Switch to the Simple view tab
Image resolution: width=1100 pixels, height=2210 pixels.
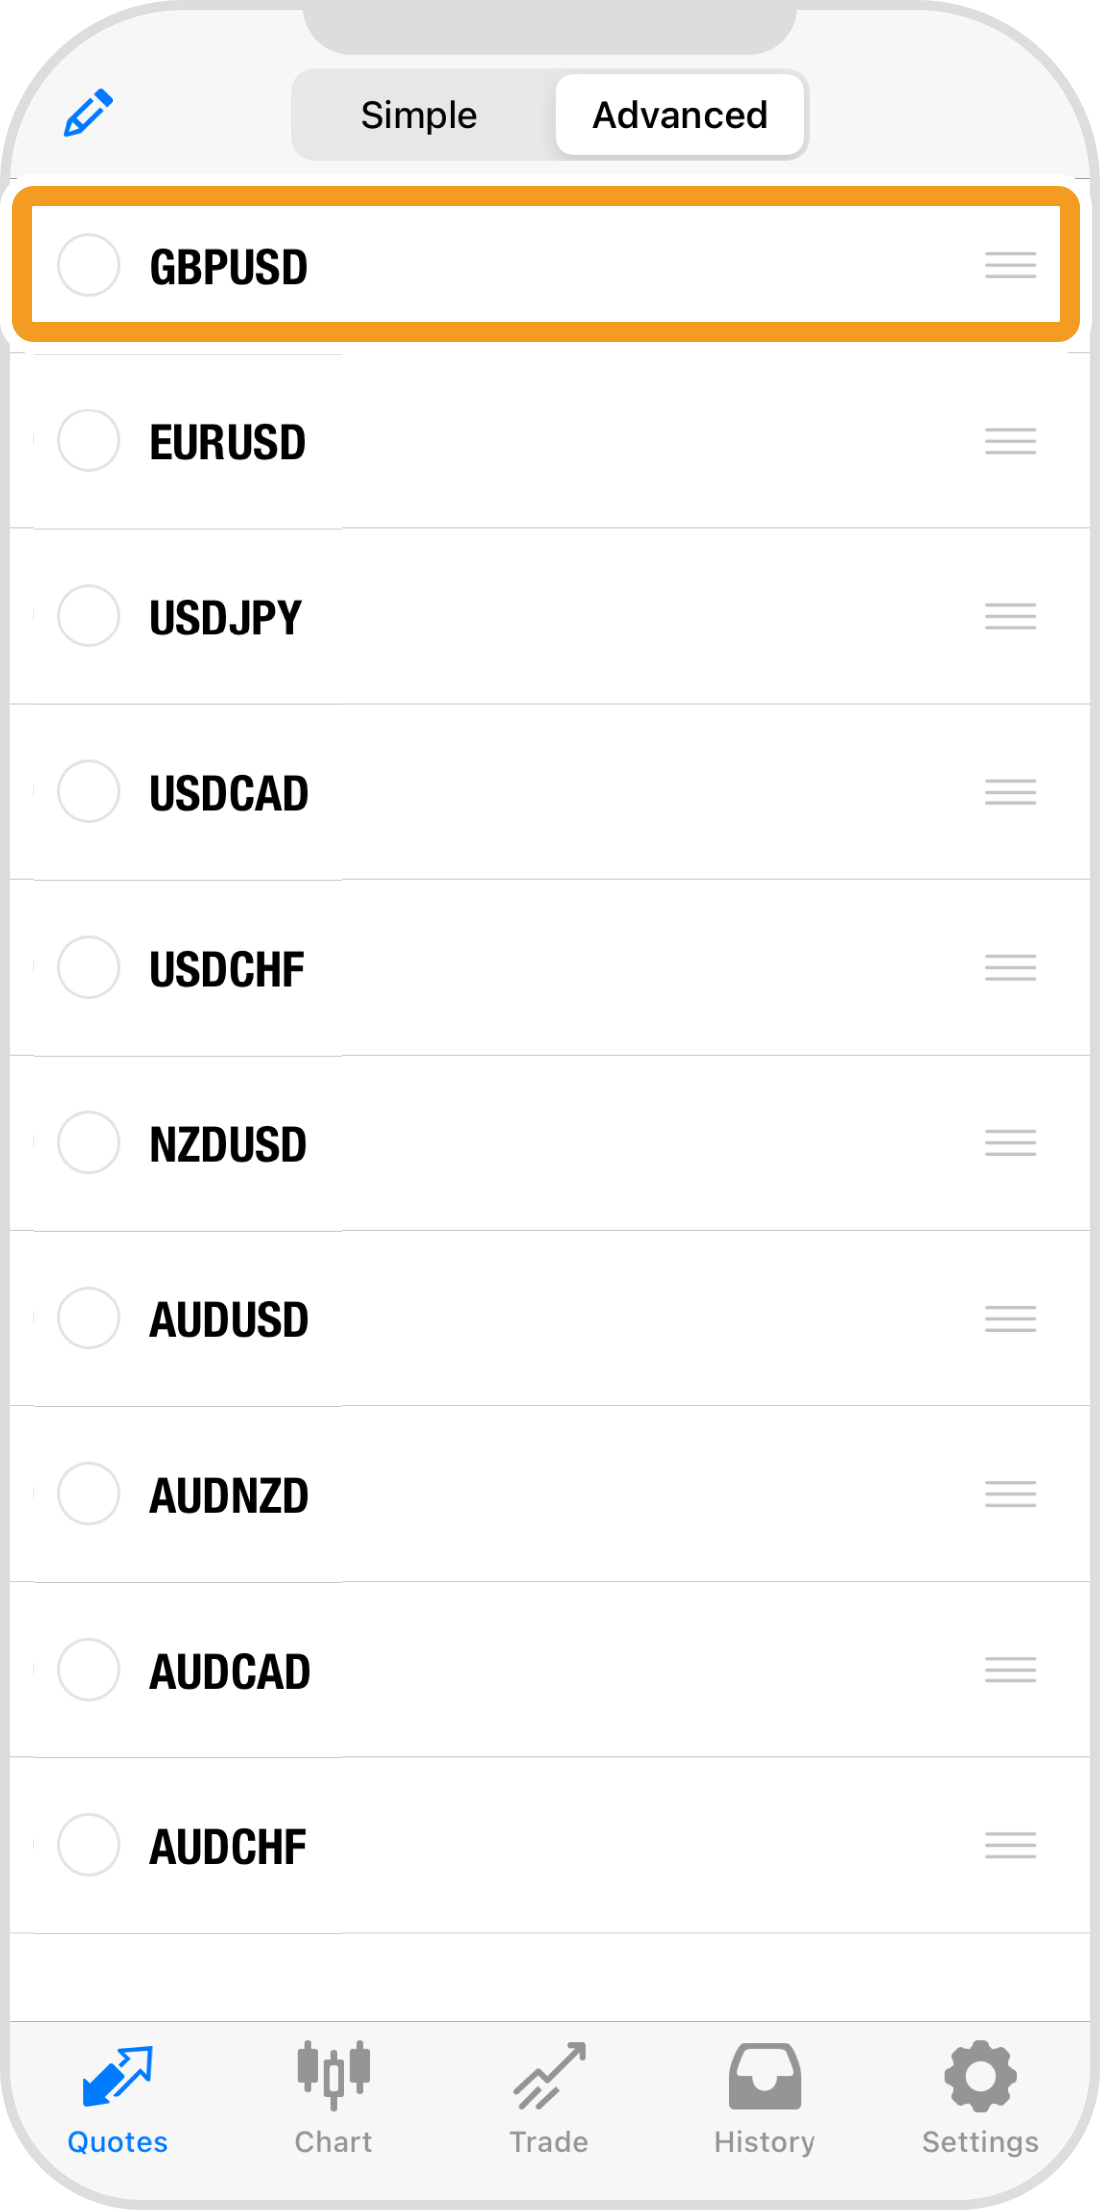point(419,115)
